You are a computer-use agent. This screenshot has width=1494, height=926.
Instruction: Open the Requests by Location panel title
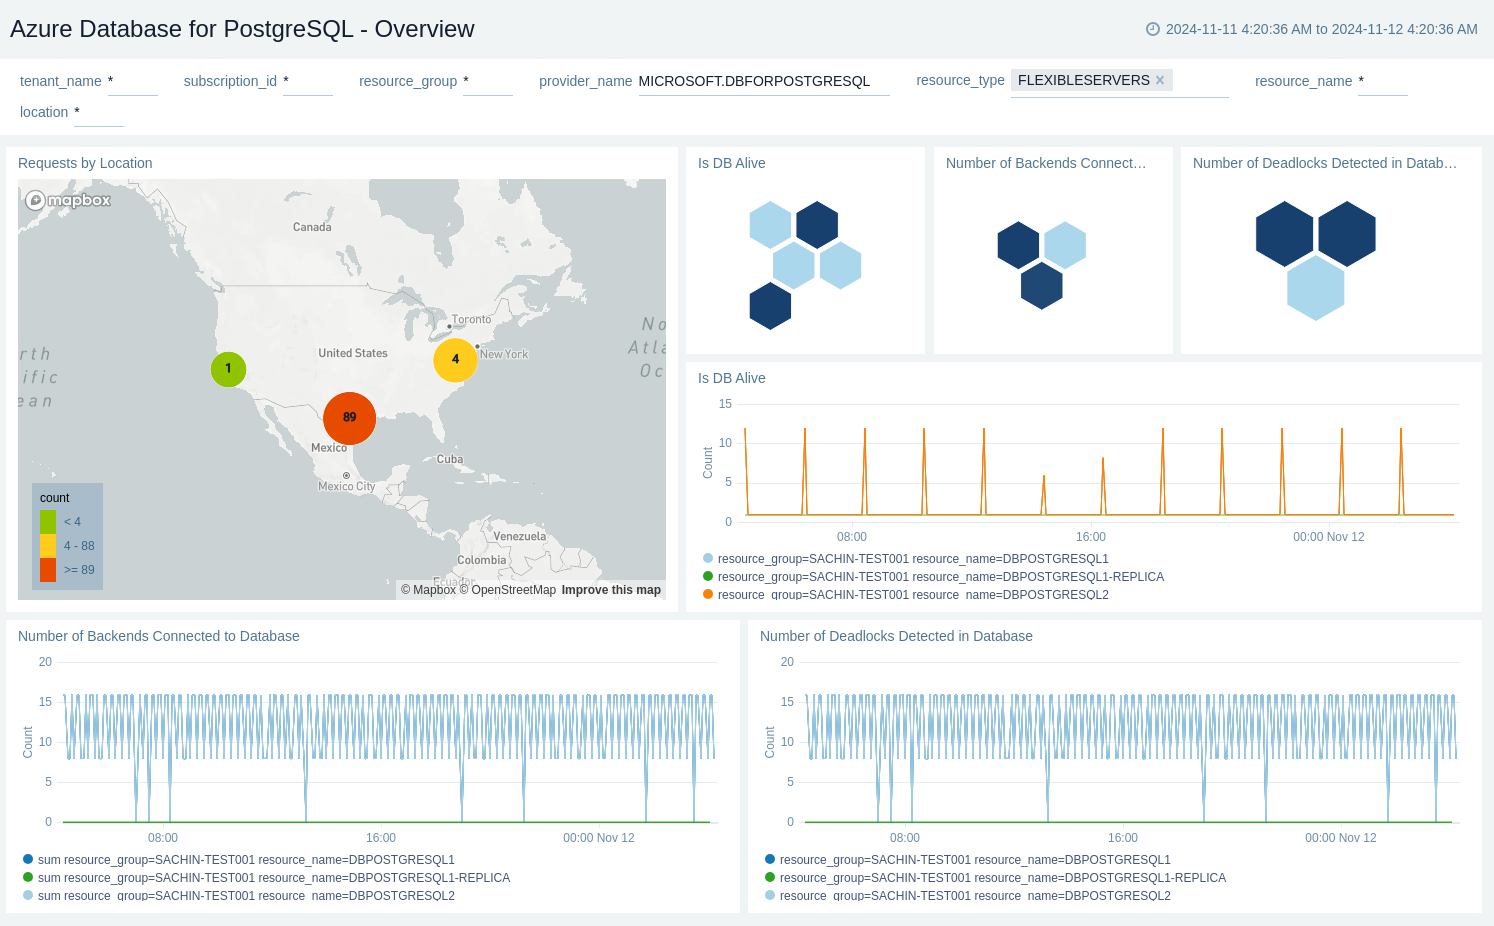pyautogui.click(x=85, y=163)
